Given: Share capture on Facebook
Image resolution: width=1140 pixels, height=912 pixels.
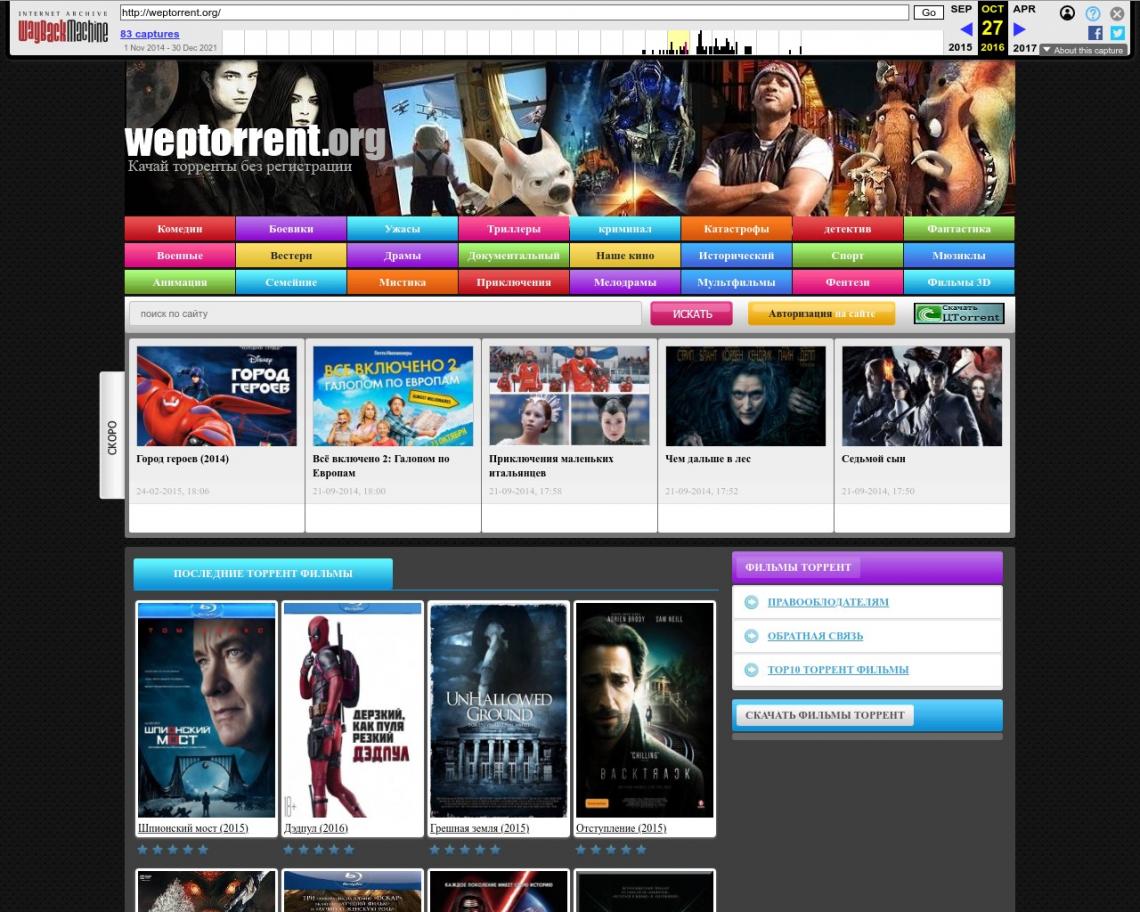Looking at the screenshot, I should pos(1095,33).
